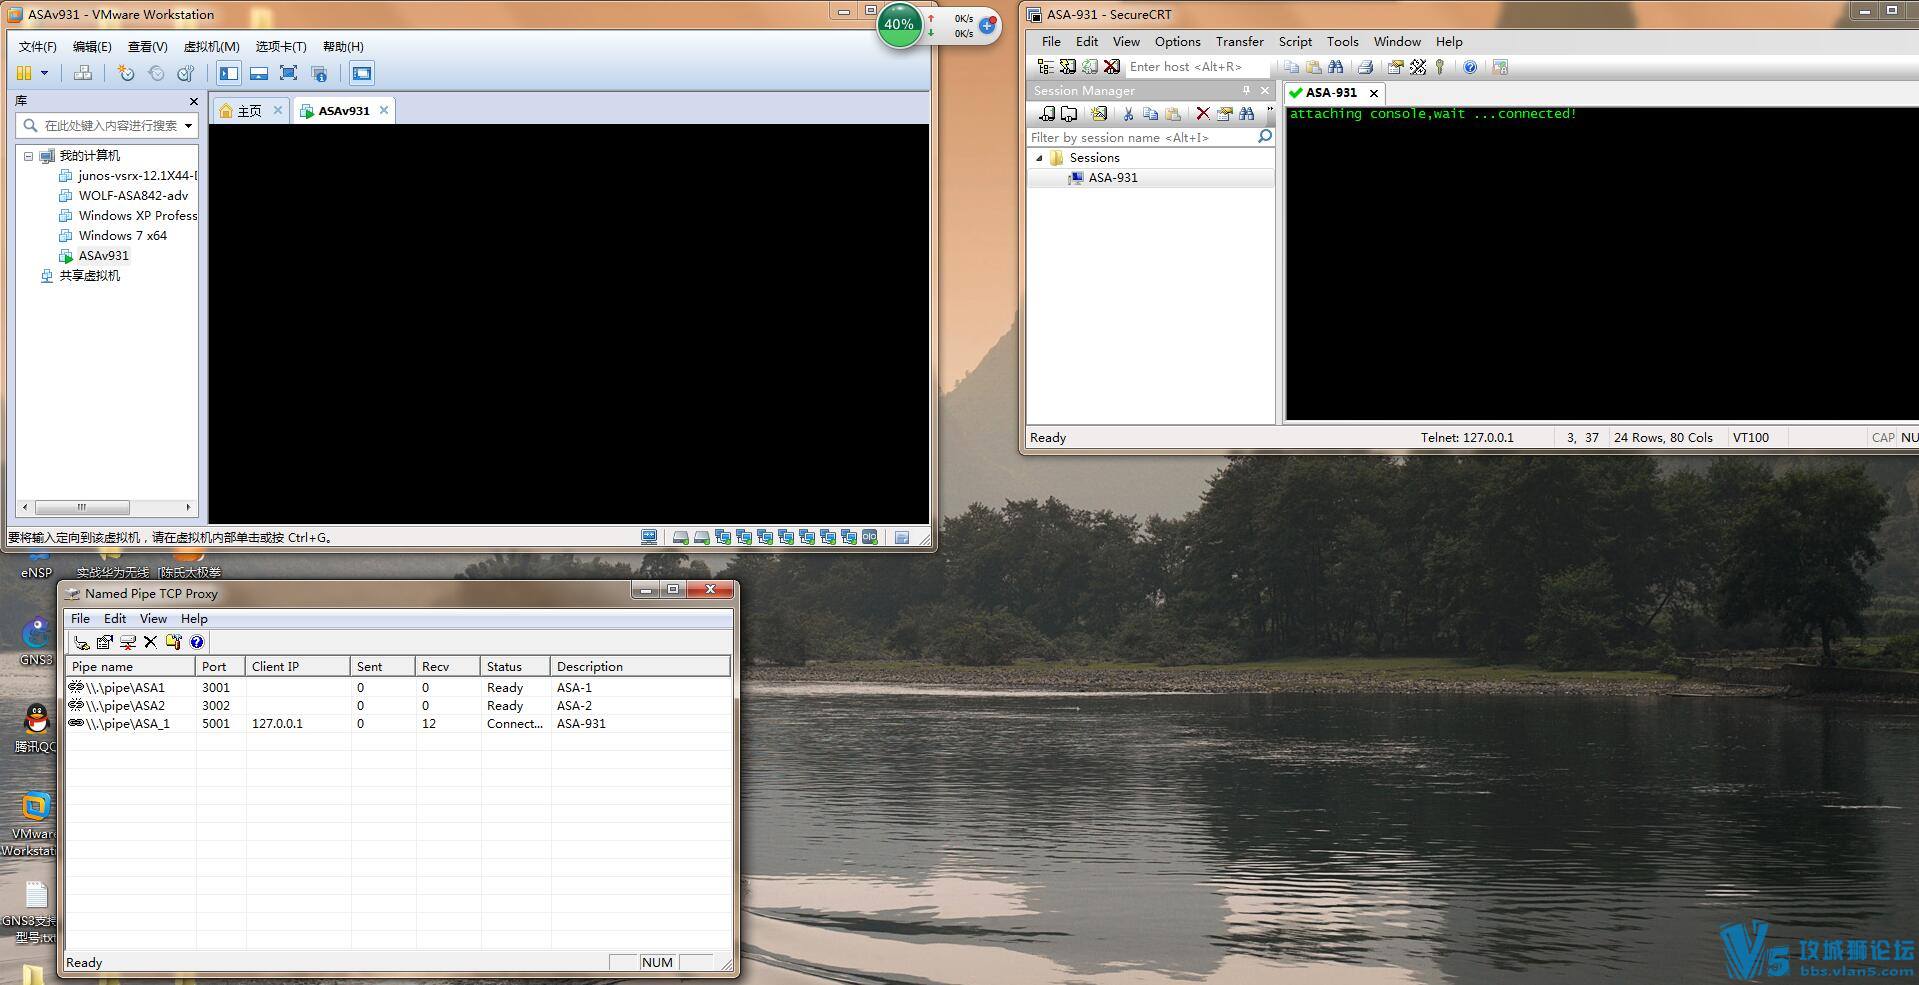Open the VMware library search box dropdown arrow
The height and width of the screenshot is (985, 1919).
(188, 126)
